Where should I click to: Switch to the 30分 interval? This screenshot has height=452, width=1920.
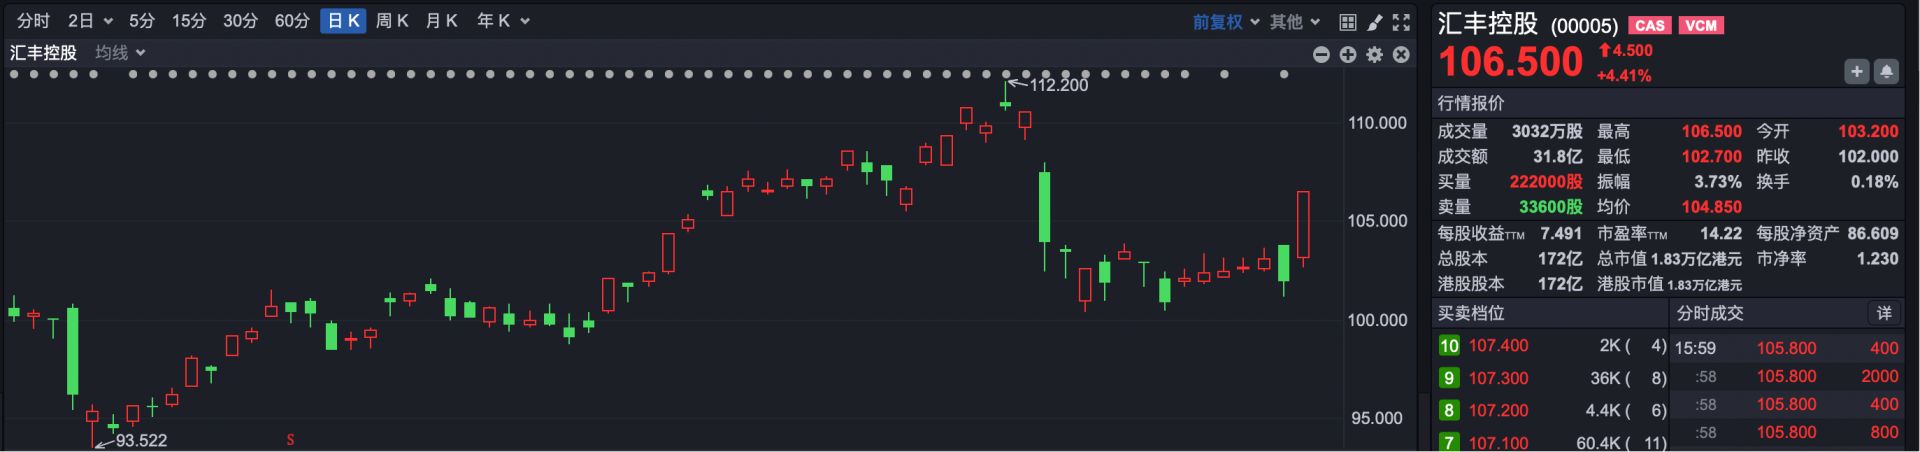tap(240, 21)
